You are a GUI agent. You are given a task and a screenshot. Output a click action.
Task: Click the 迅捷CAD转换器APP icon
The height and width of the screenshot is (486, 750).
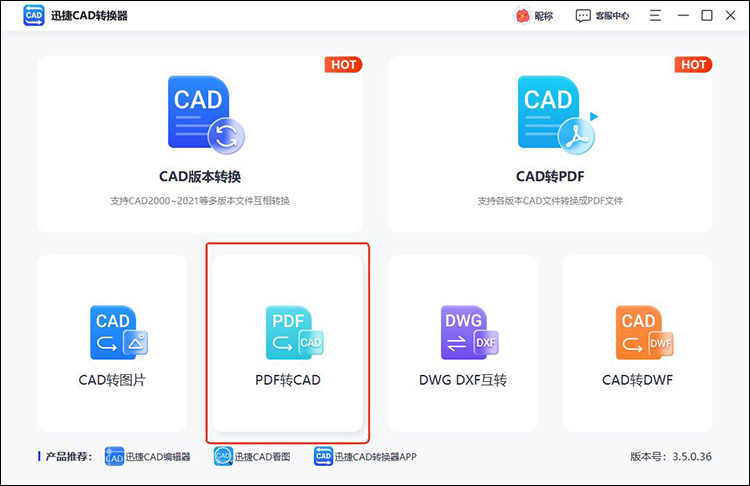click(323, 456)
